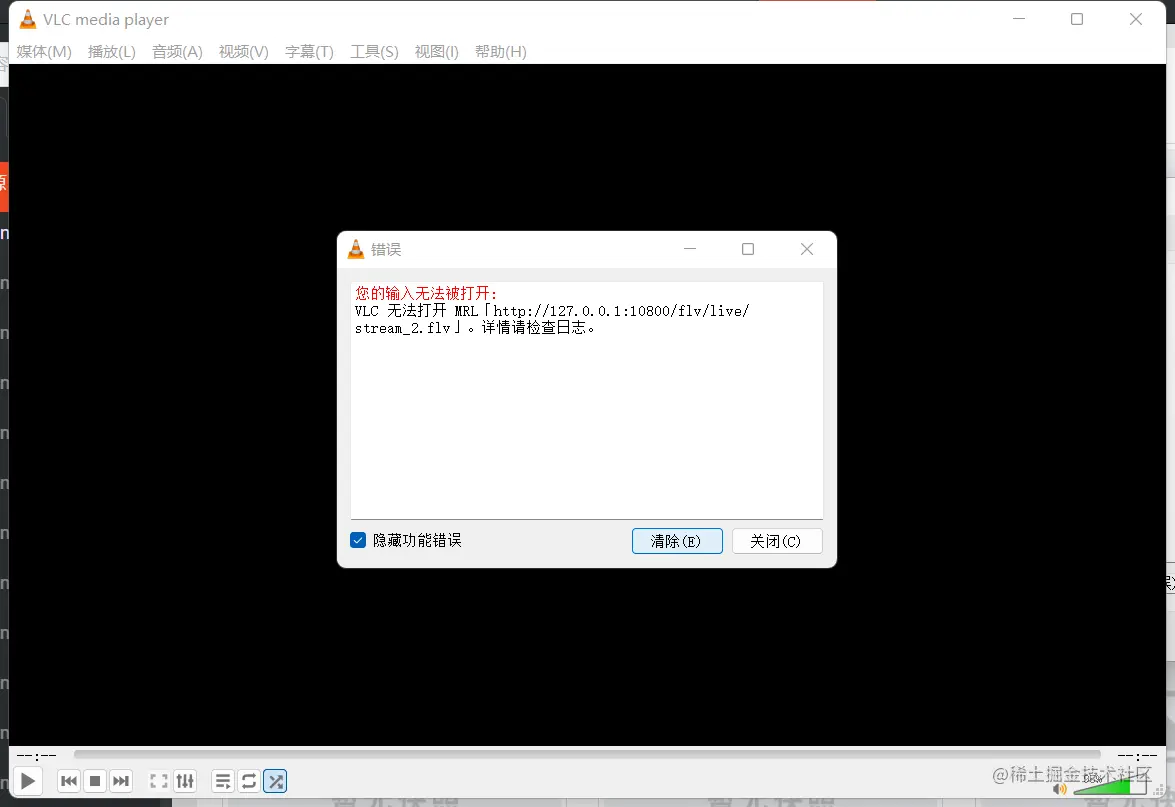Maximize the VLC media player window
The height and width of the screenshot is (807, 1175).
[1077, 19]
